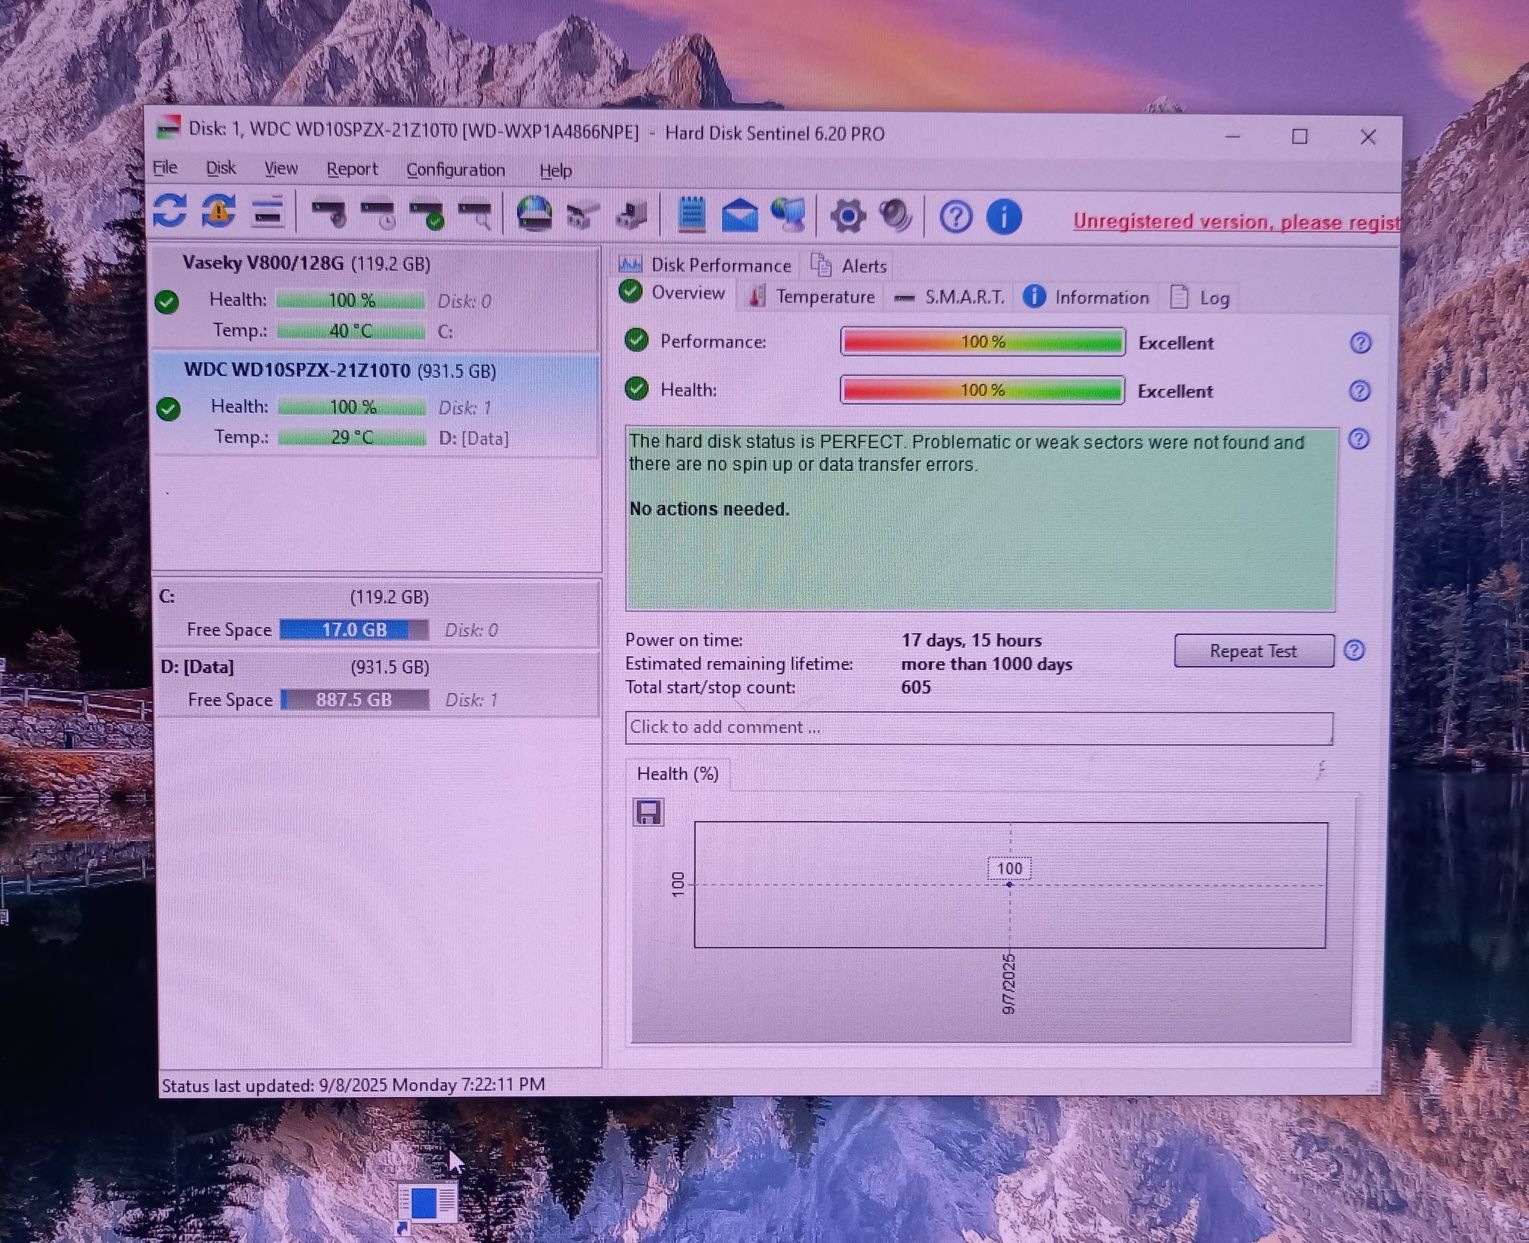Image resolution: width=1529 pixels, height=1243 pixels.
Task: Open the File menu
Action: pos(165,168)
